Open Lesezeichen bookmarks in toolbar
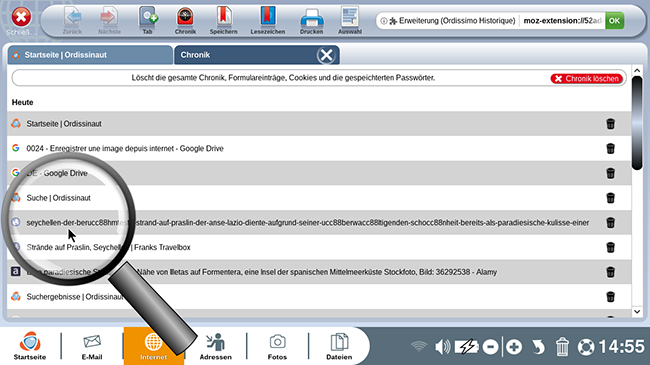 click(267, 20)
